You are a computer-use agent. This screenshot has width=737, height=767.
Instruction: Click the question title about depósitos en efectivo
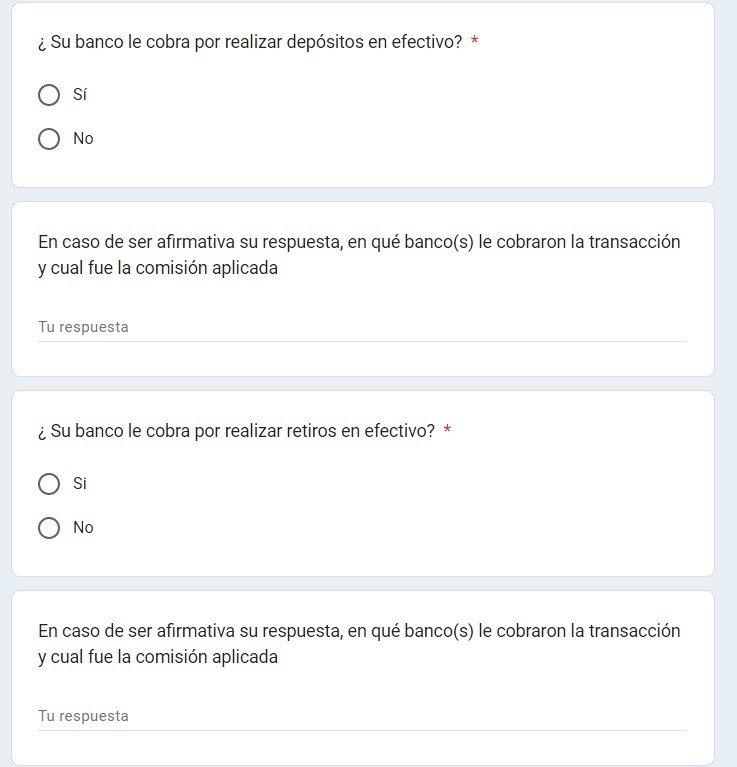tap(250, 42)
